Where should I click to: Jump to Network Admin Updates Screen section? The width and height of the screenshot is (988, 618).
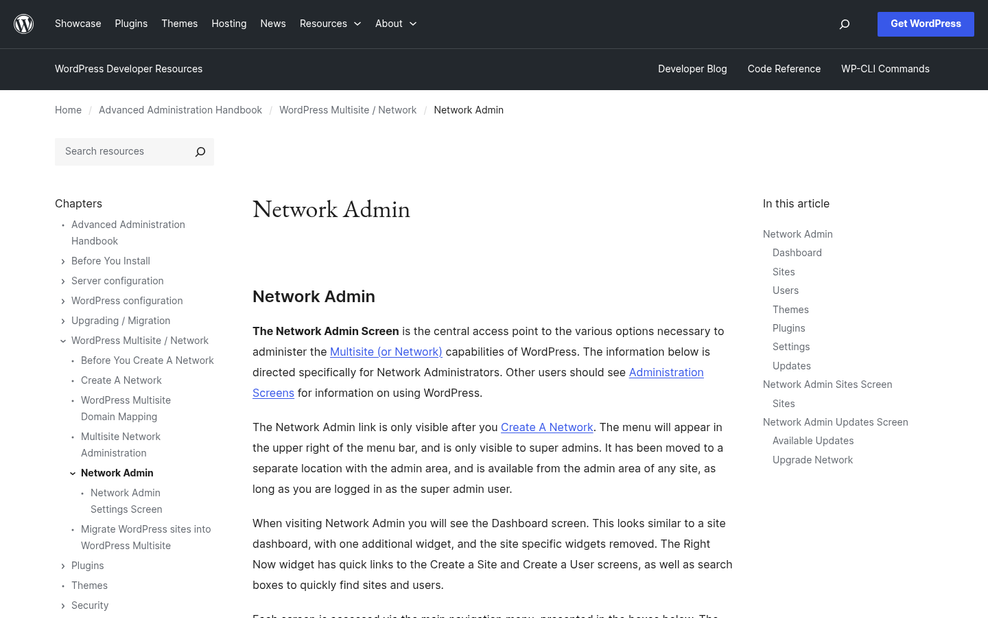tap(836, 423)
